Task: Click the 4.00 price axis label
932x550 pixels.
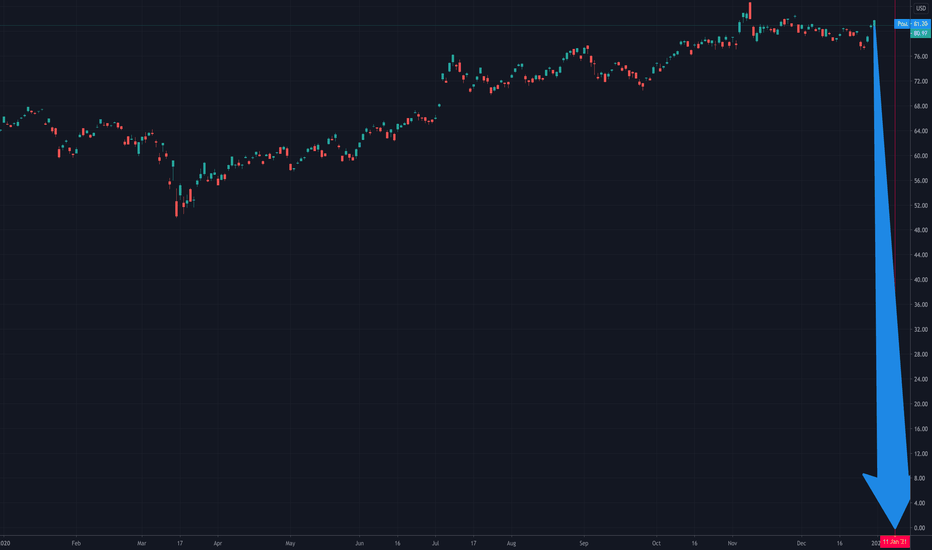Action: (920, 504)
